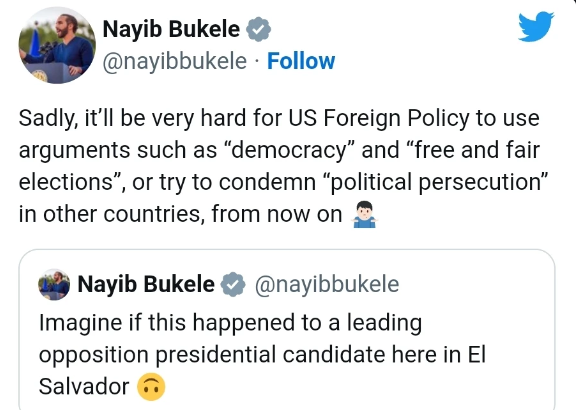Click the shrugging person emoji in the tweet
Viewport: 576px width, 410px height.
(x=364, y=214)
